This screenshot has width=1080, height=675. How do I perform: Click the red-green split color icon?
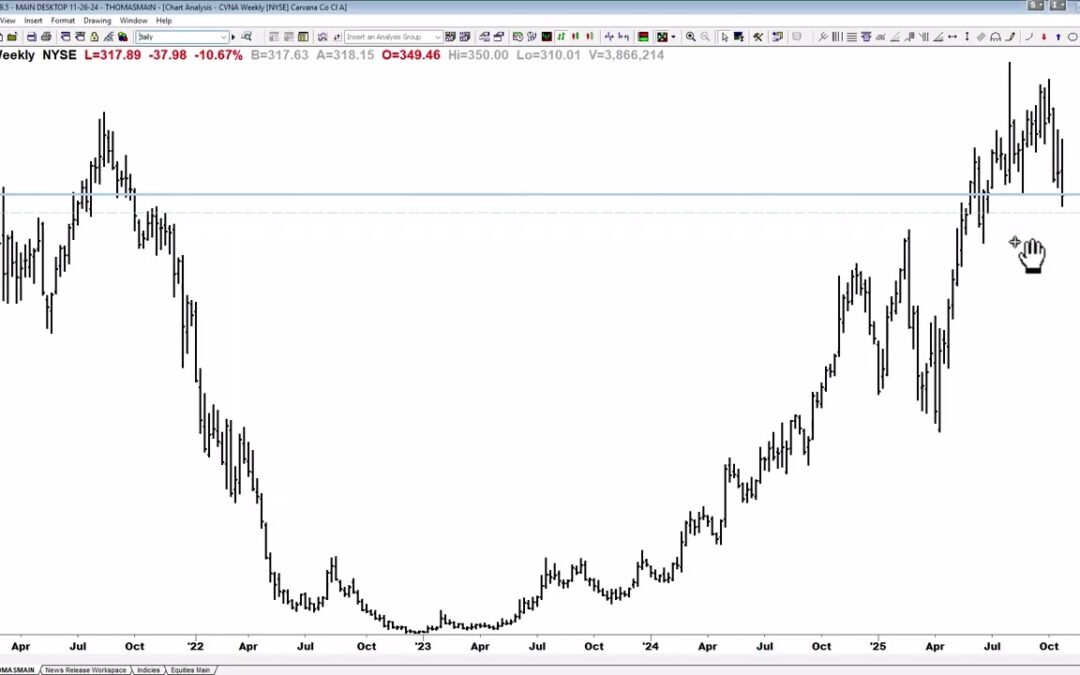[x=643, y=37]
